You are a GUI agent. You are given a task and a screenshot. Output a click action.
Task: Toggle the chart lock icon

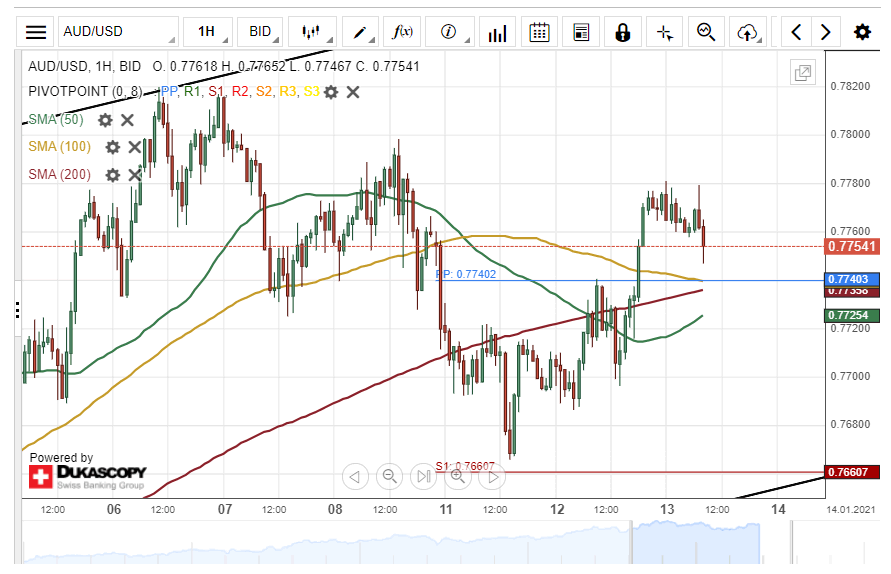[623, 32]
